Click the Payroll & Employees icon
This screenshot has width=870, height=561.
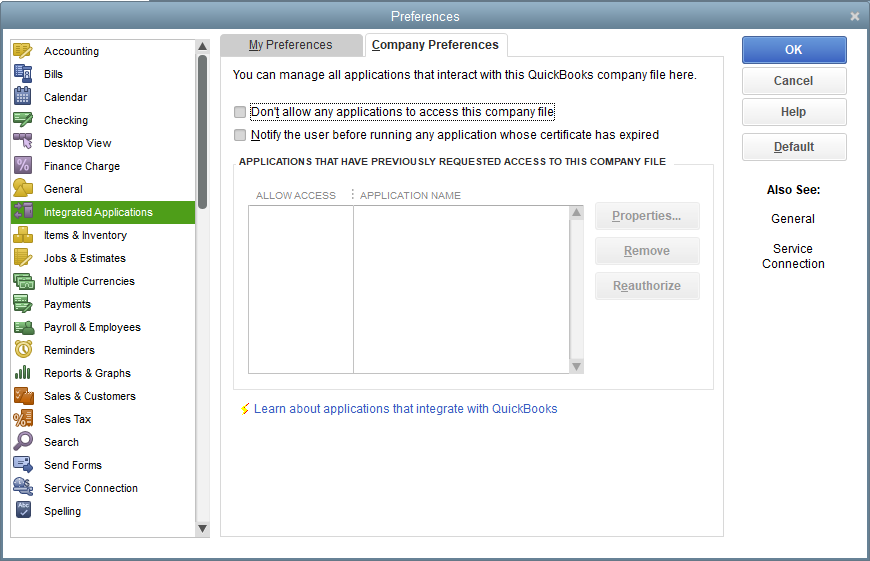(x=23, y=327)
